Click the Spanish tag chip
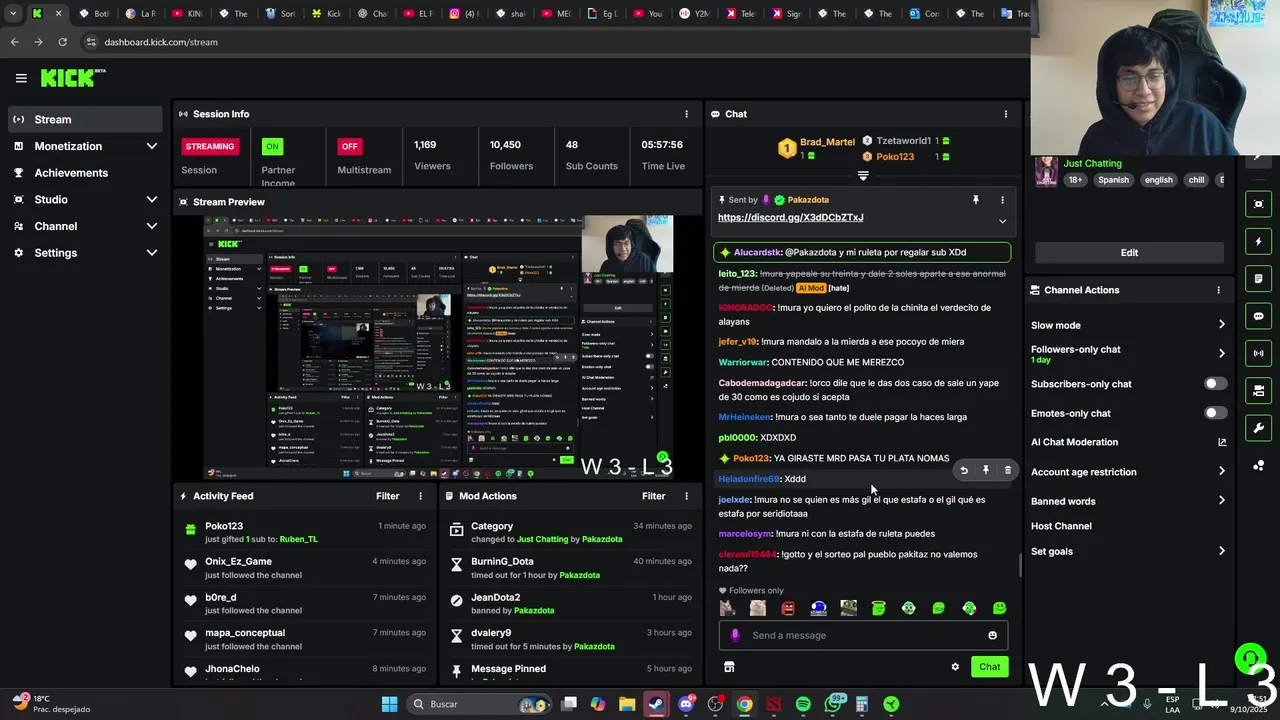The height and width of the screenshot is (720, 1280). coord(1113,180)
